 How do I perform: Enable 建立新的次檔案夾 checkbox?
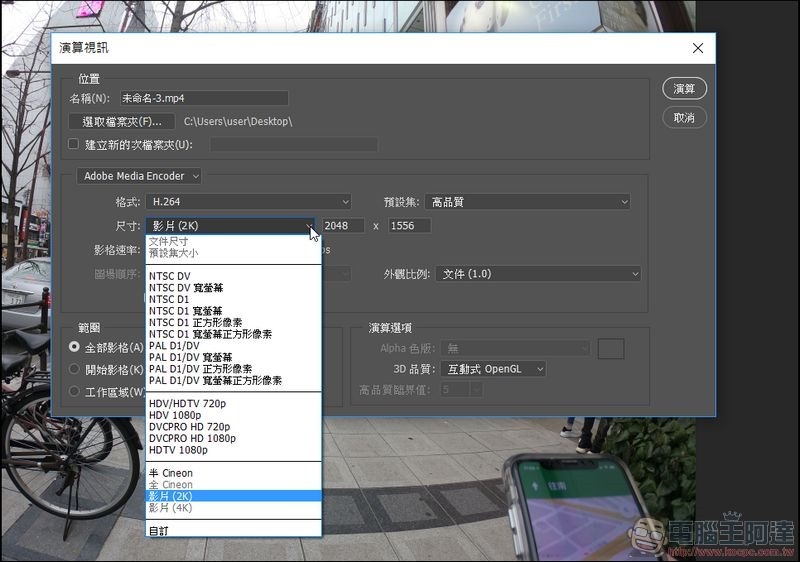pos(73,144)
